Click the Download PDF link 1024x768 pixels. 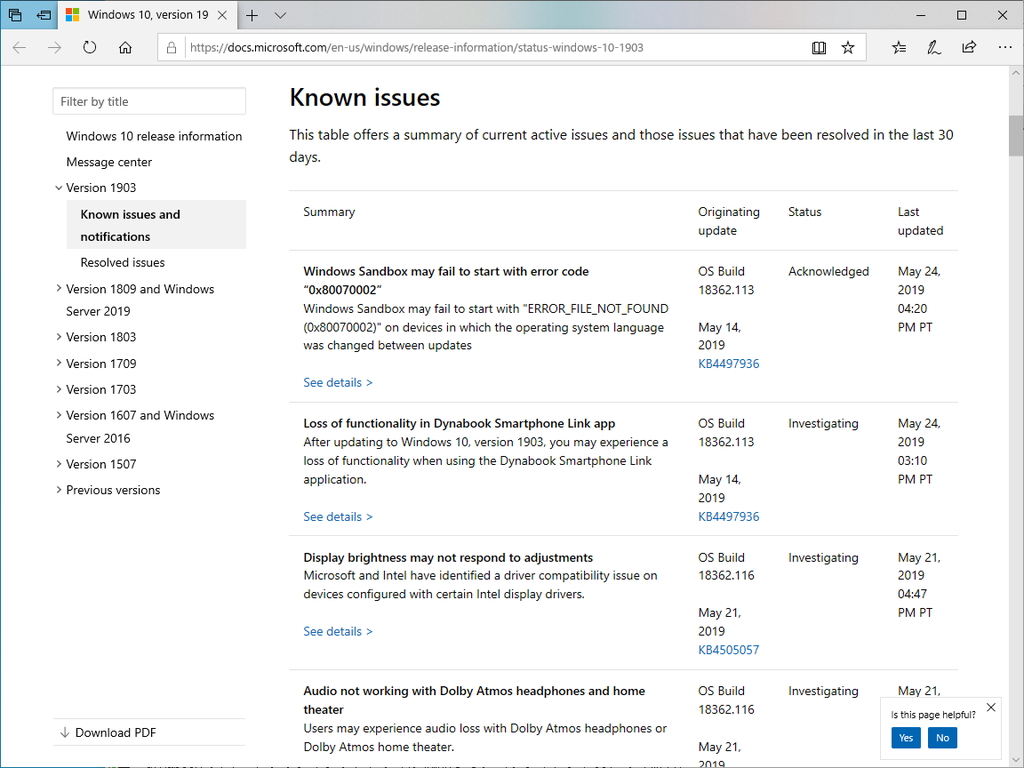click(x=115, y=732)
